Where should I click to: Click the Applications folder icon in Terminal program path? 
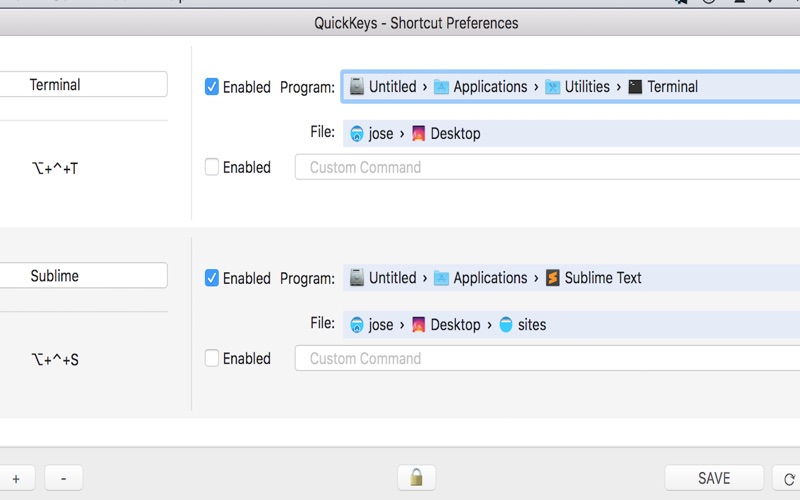[x=441, y=87]
